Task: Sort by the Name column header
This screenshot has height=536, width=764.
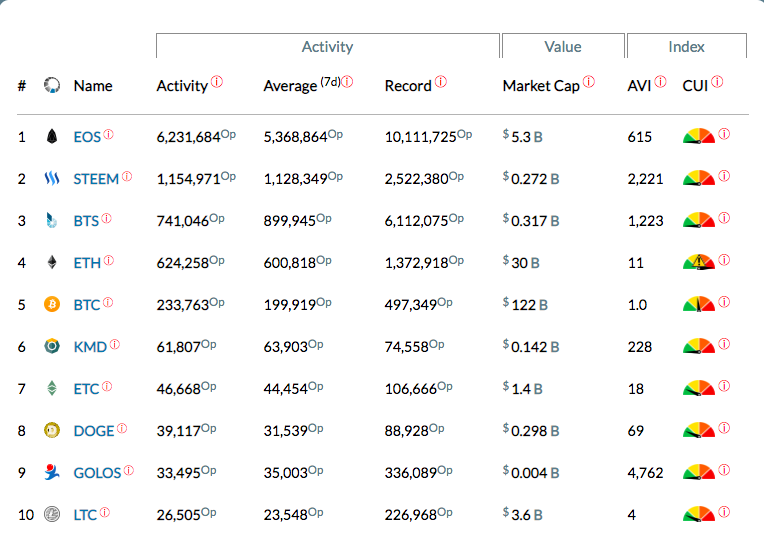Action: 93,86
